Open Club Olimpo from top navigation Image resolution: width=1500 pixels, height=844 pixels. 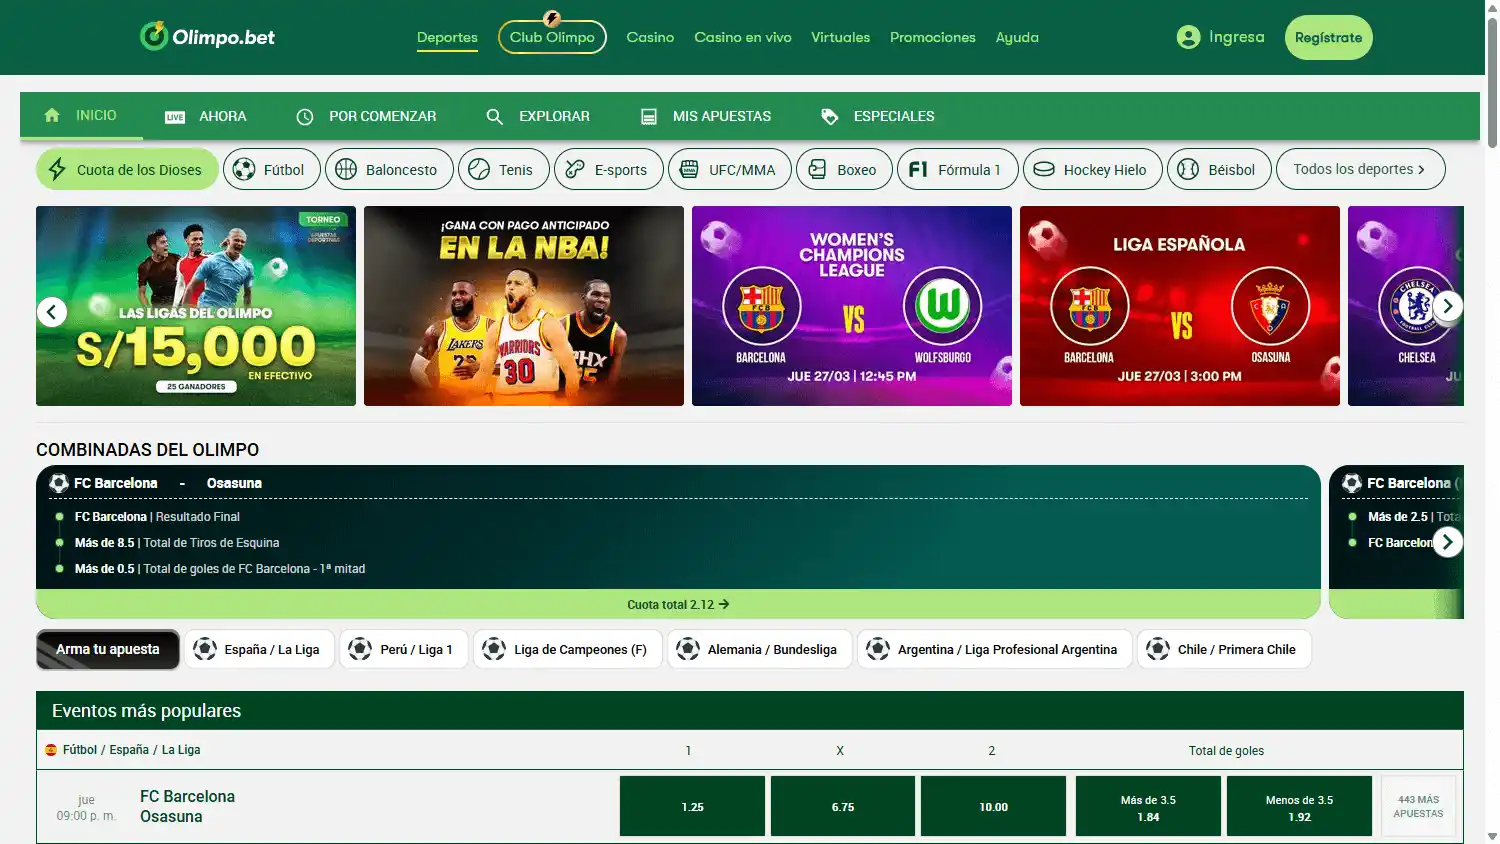(552, 37)
